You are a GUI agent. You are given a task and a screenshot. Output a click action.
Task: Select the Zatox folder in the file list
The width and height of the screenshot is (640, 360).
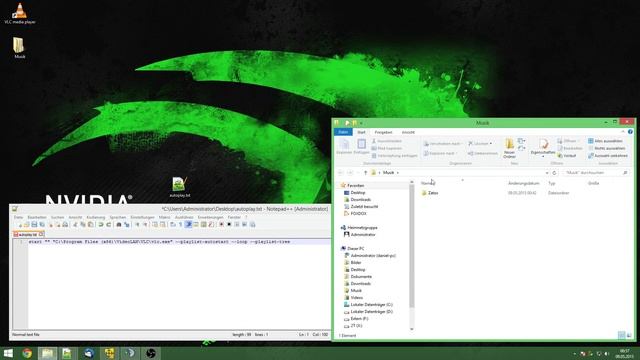pos(430,193)
